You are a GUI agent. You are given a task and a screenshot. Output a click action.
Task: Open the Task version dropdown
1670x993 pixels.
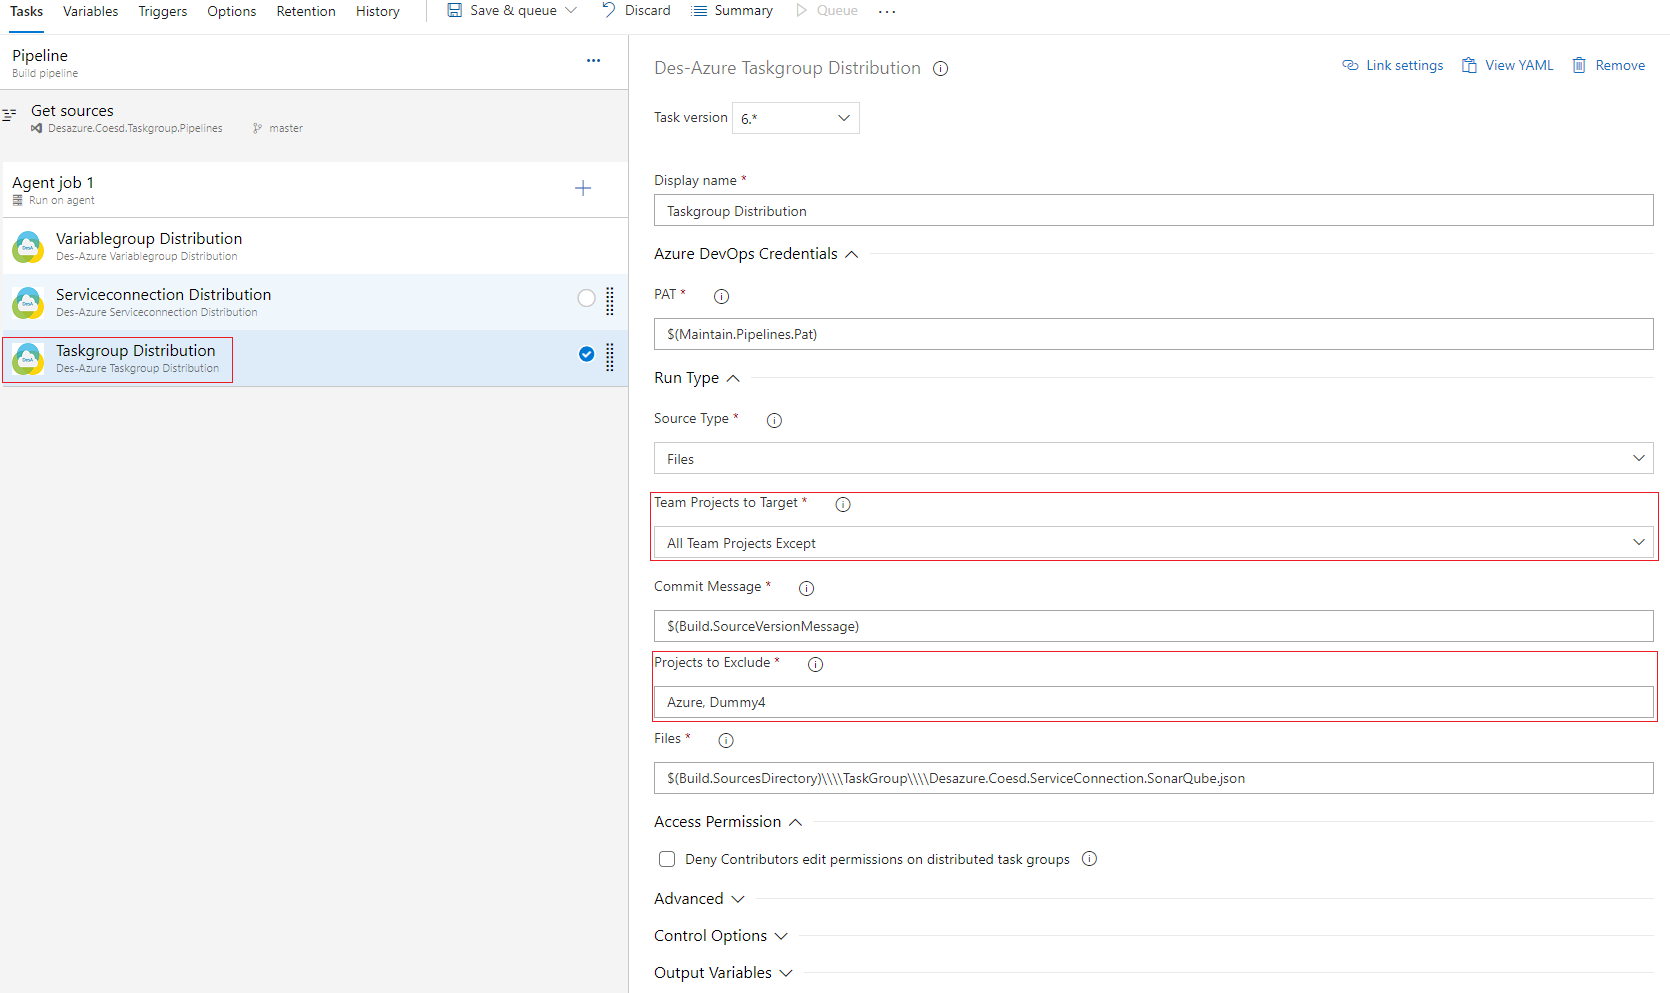[x=796, y=118]
